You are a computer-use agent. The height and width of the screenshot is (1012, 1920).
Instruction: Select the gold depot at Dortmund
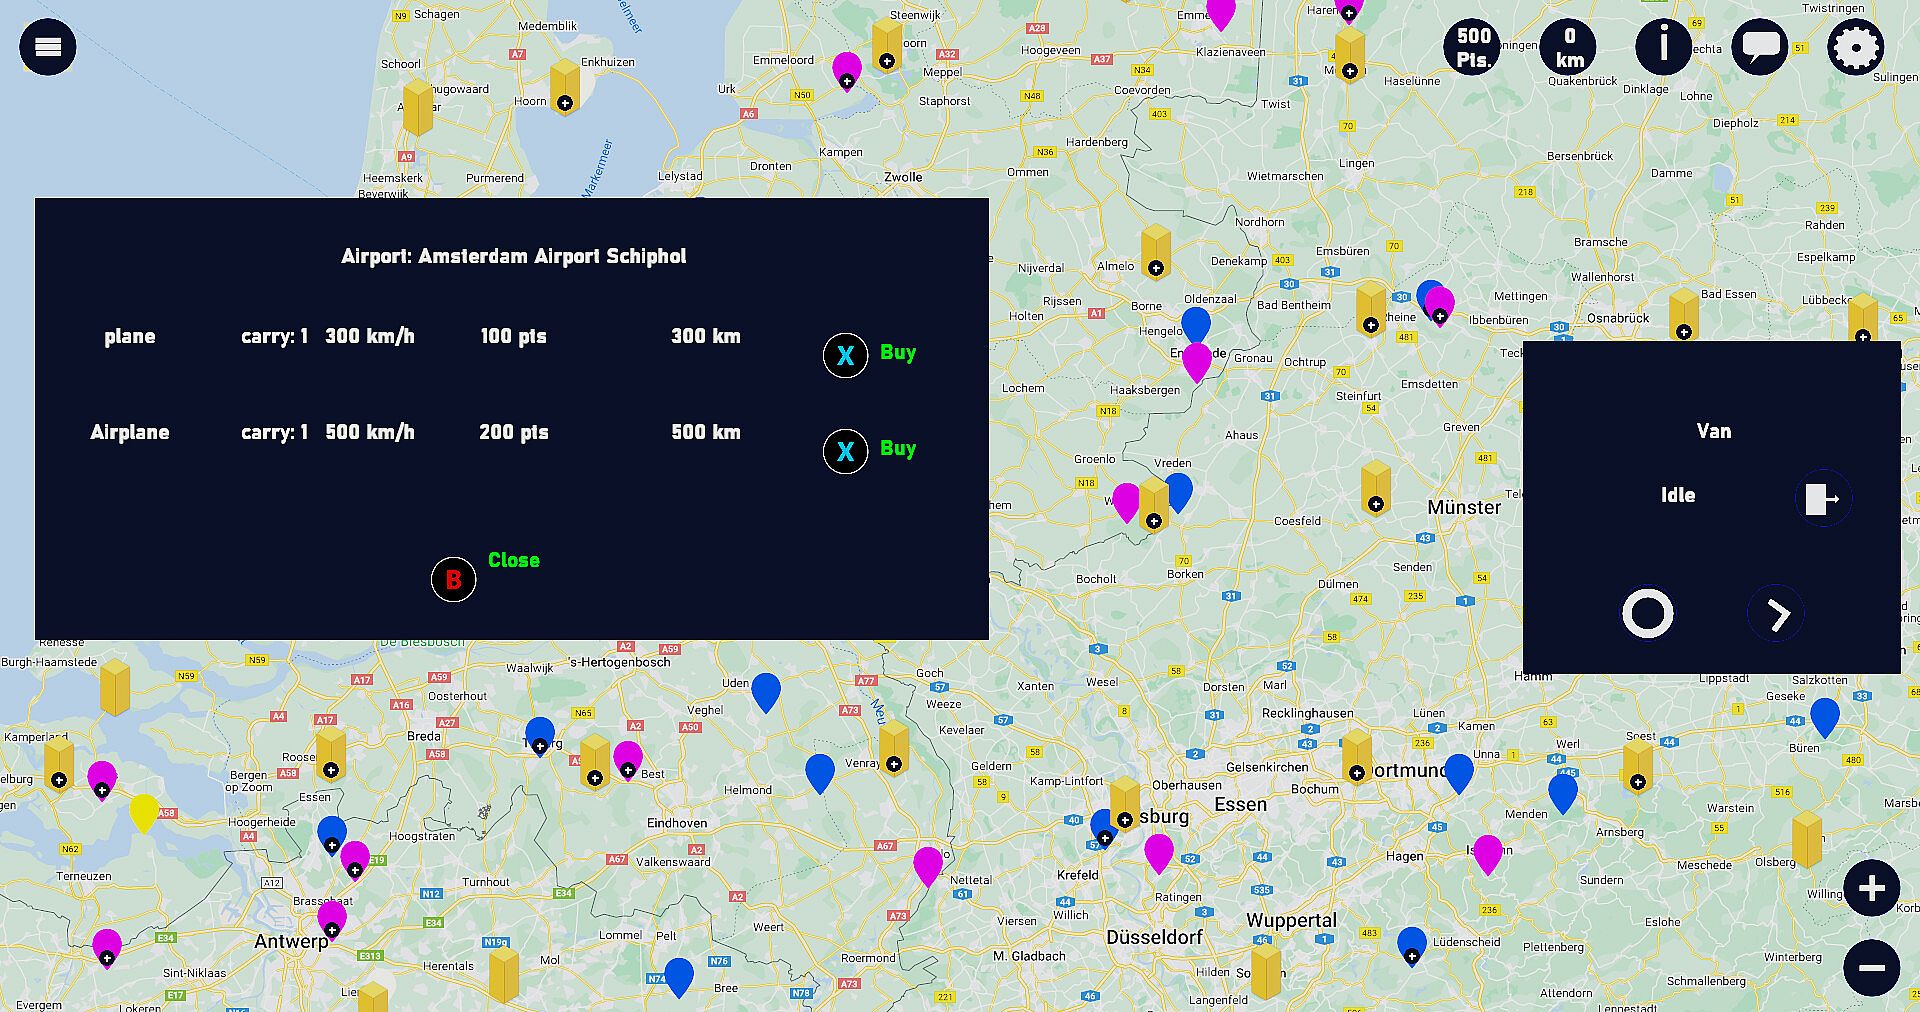1357,757
